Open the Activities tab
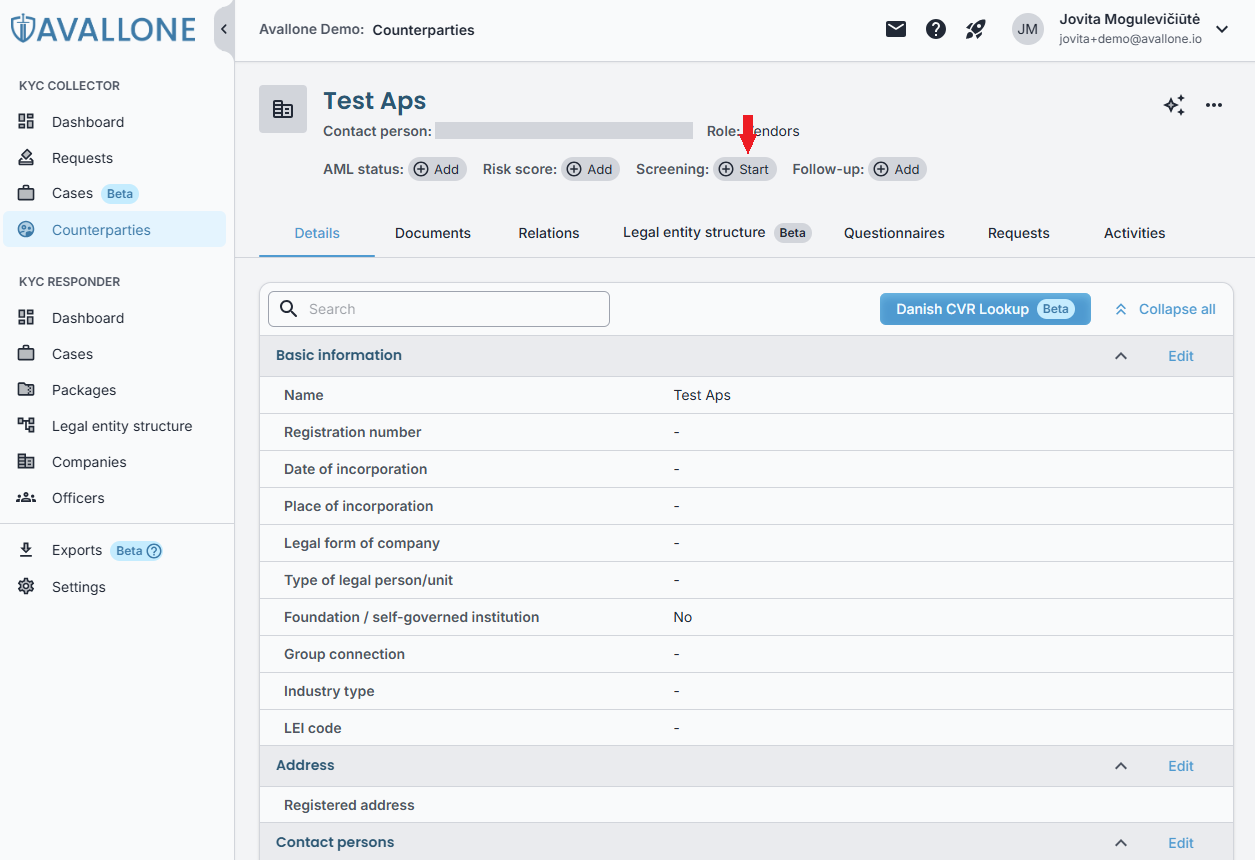 pyautogui.click(x=1134, y=233)
